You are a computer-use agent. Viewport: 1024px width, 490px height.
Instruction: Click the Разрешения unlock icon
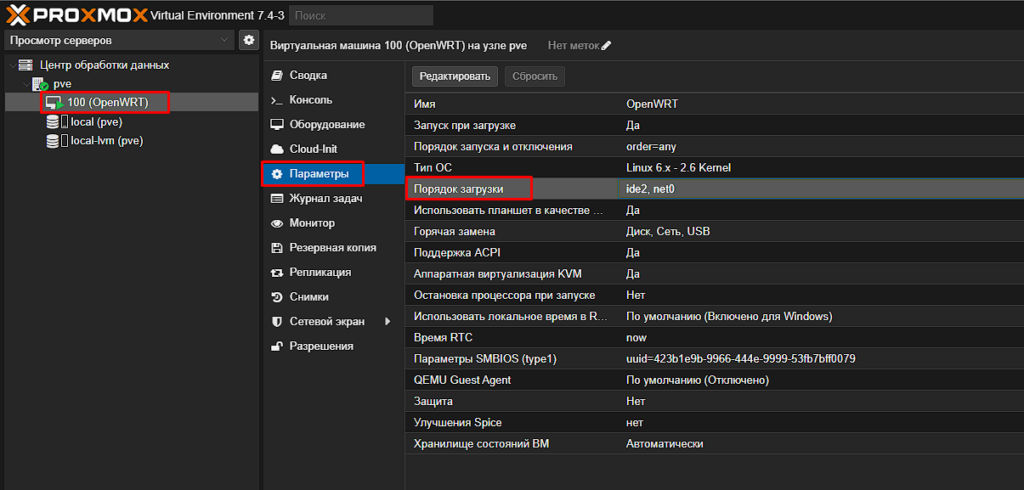tap(277, 346)
